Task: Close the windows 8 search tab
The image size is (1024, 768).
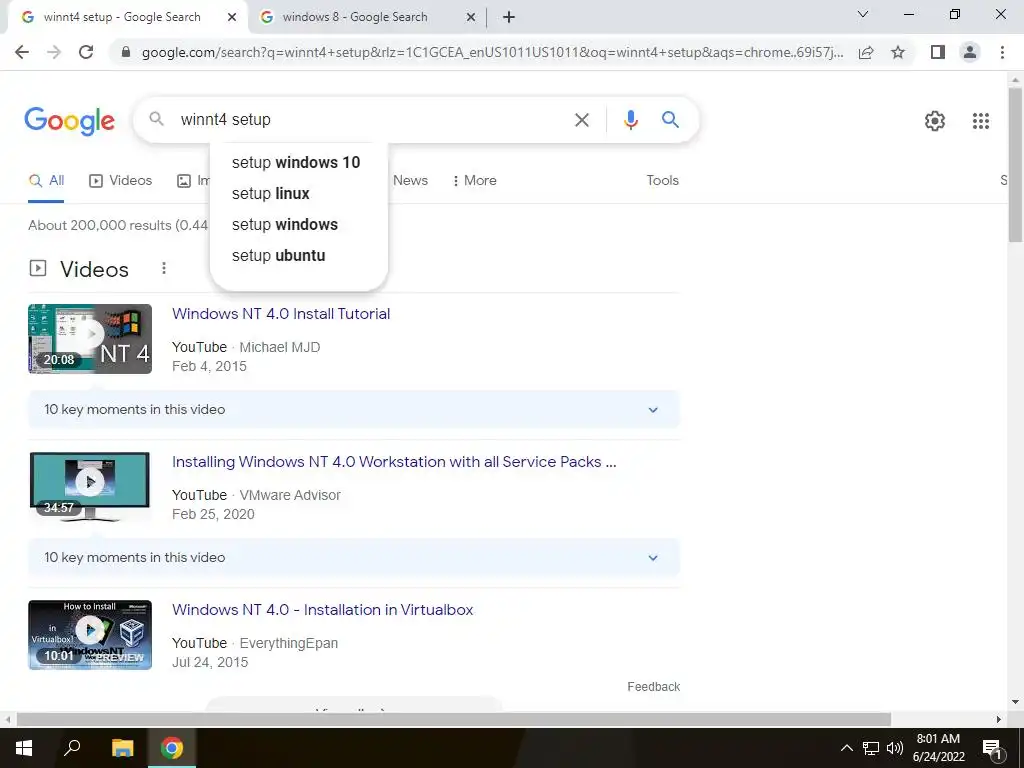Action: point(471,17)
